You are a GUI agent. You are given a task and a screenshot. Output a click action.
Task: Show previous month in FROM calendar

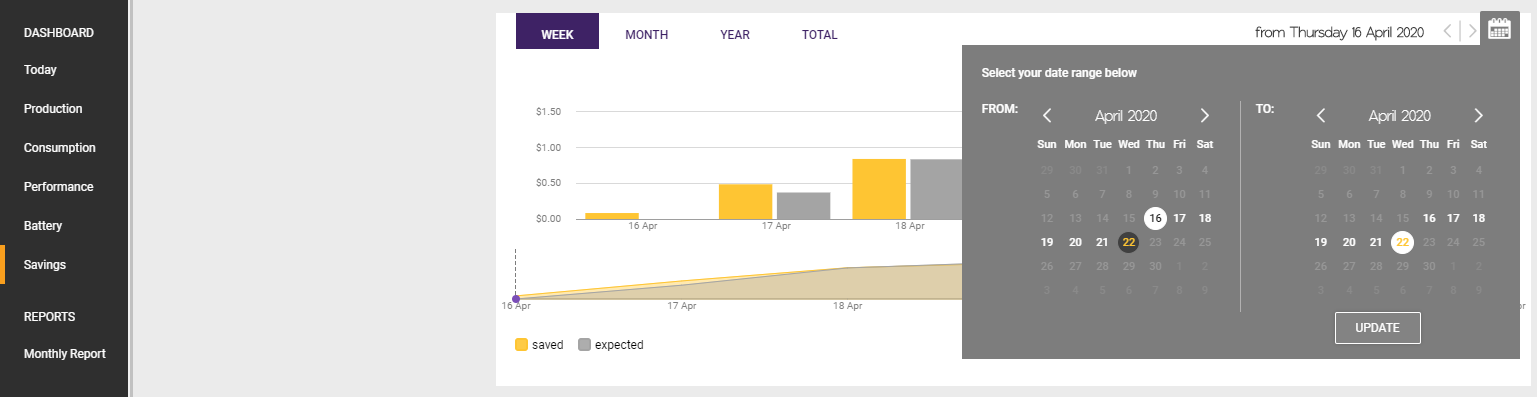pos(1047,116)
